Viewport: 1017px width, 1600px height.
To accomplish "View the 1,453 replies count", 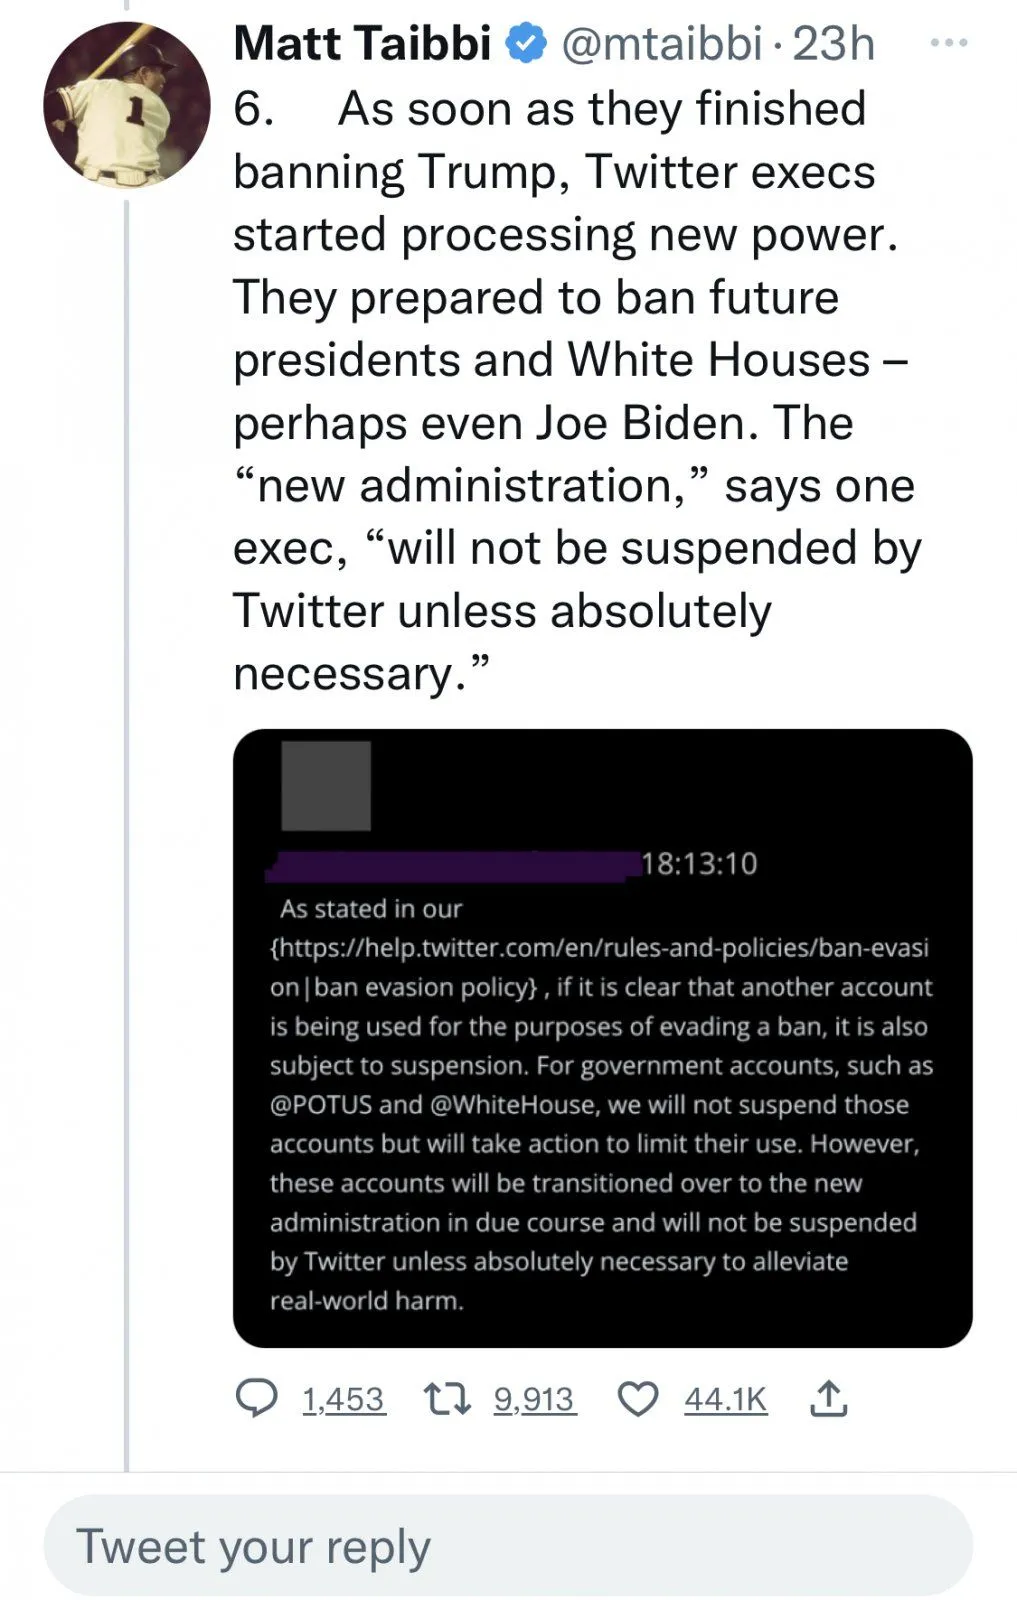I will click(x=343, y=1399).
